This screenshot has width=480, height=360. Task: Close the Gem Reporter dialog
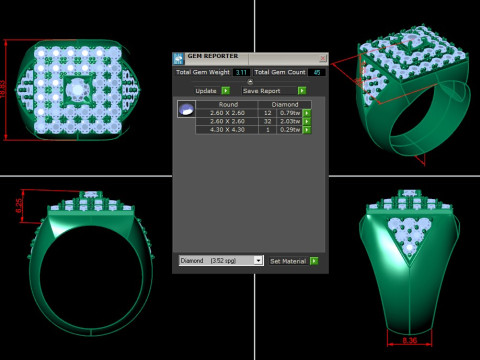(x=323, y=58)
